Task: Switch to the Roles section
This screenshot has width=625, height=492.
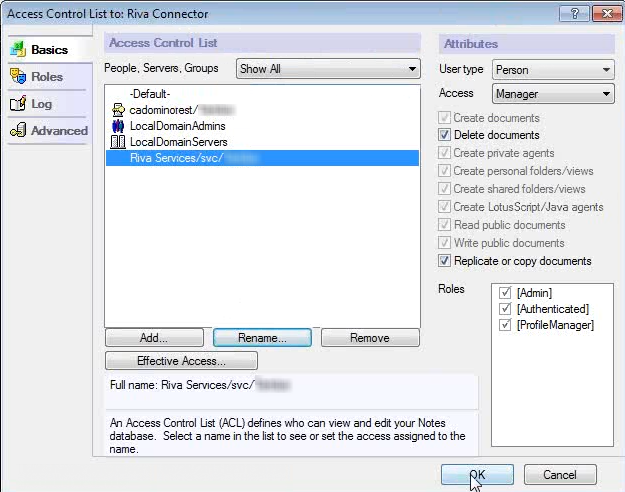Action: pyautogui.click(x=47, y=76)
